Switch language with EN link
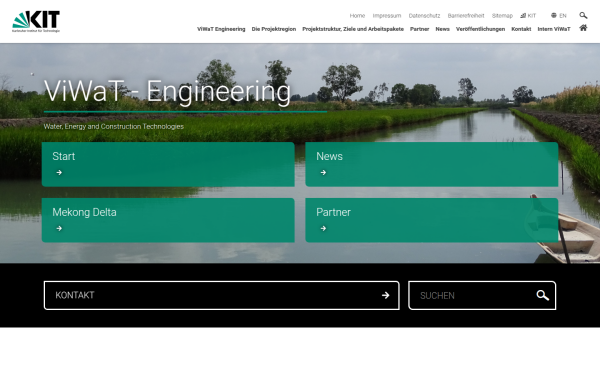Viewport: 600px width, 375px height. tap(562, 16)
